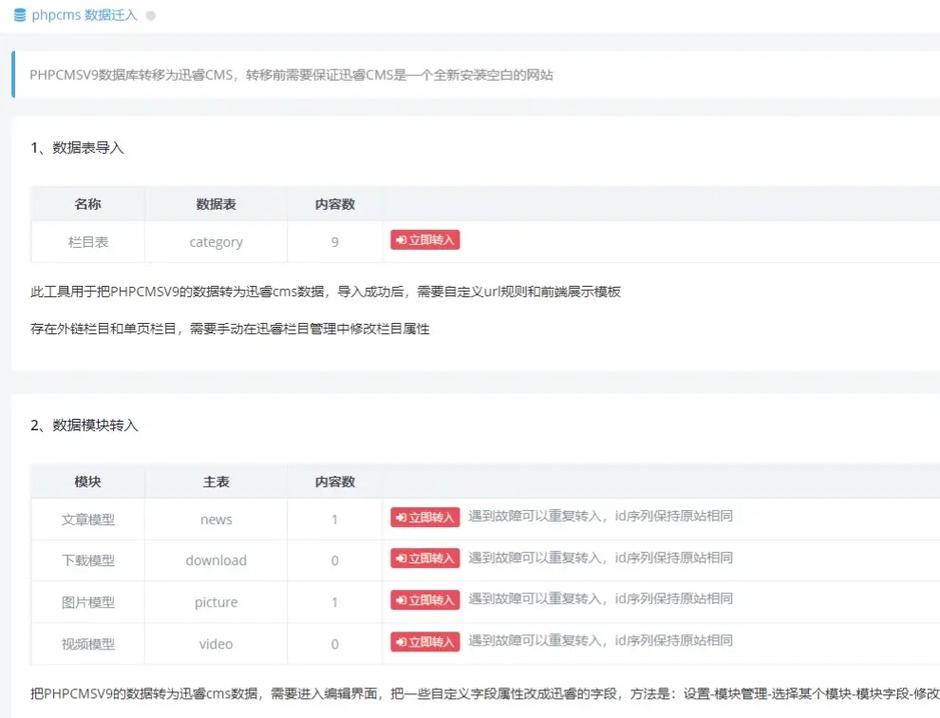Click the 下载模型 module cell
Screen dimensions: 940x718
pos(88,561)
